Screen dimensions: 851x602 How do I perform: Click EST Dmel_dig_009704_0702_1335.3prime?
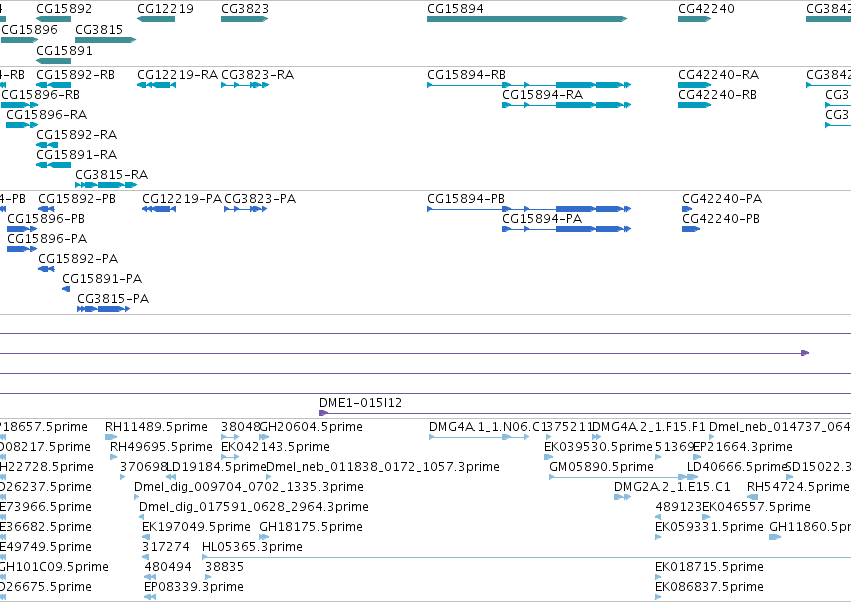(249, 487)
